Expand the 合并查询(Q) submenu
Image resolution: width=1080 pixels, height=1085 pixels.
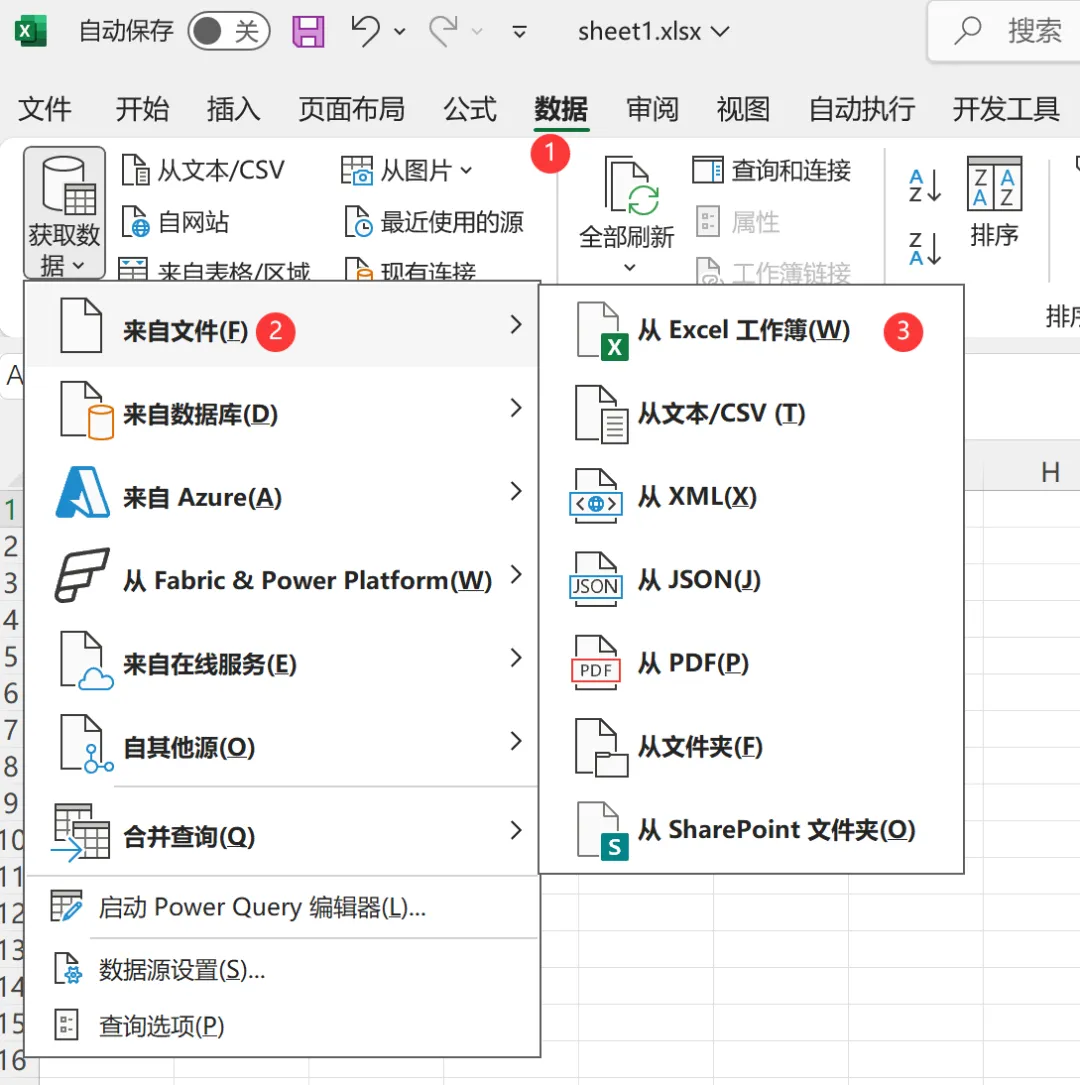pyautogui.click(x=282, y=831)
